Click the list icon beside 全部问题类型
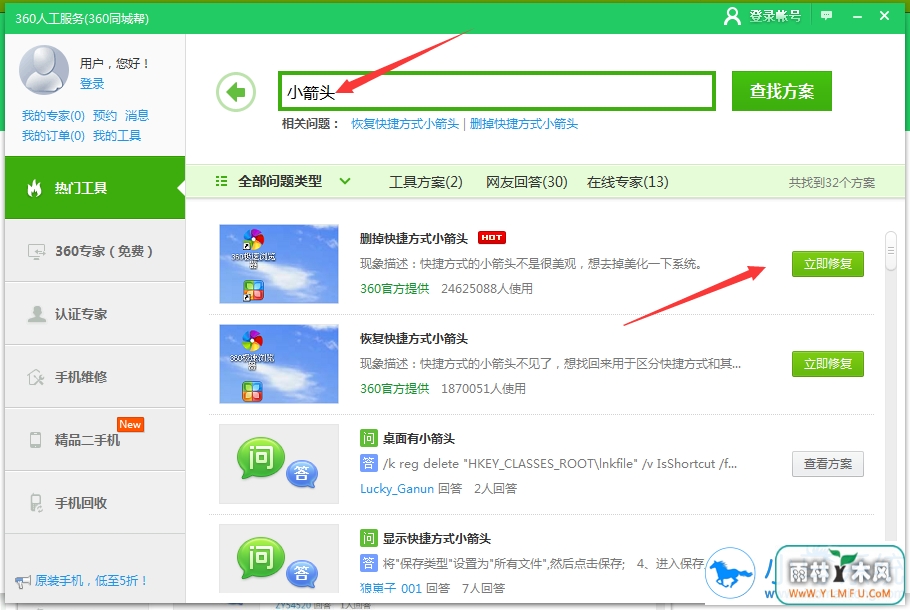The image size is (910, 610). click(221, 182)
